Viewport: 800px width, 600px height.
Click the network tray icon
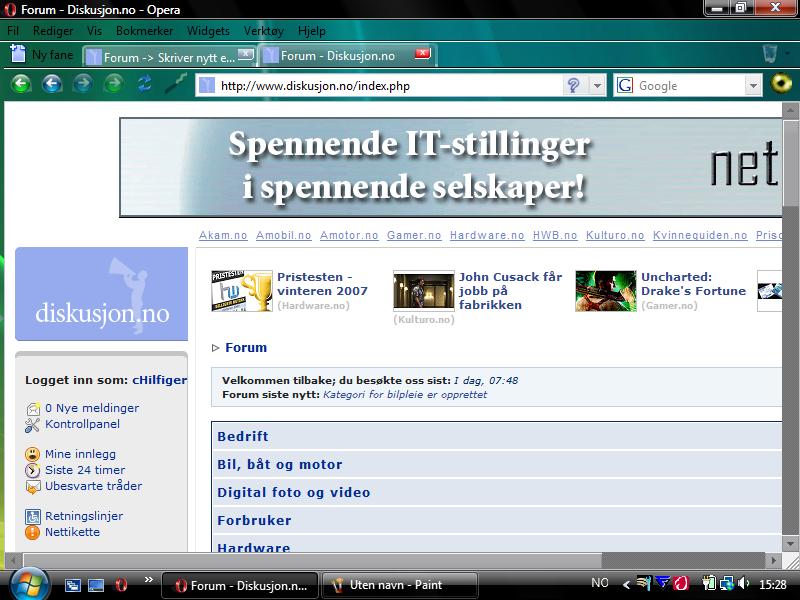[x=727, y=583]
